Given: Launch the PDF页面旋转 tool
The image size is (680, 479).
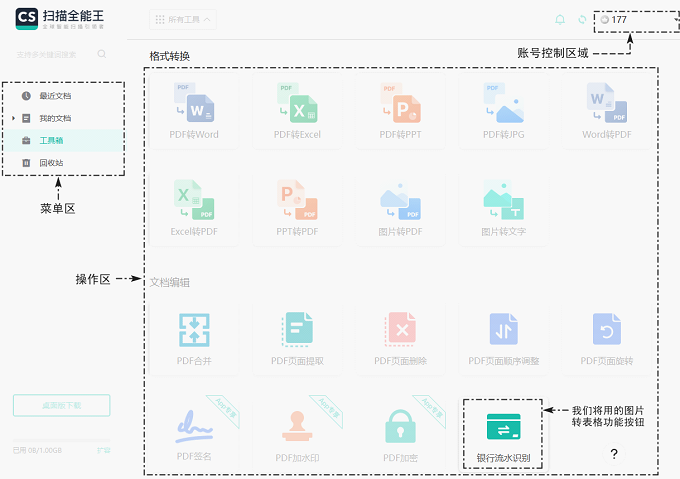Looking at the screenshot, I should 607,338.
